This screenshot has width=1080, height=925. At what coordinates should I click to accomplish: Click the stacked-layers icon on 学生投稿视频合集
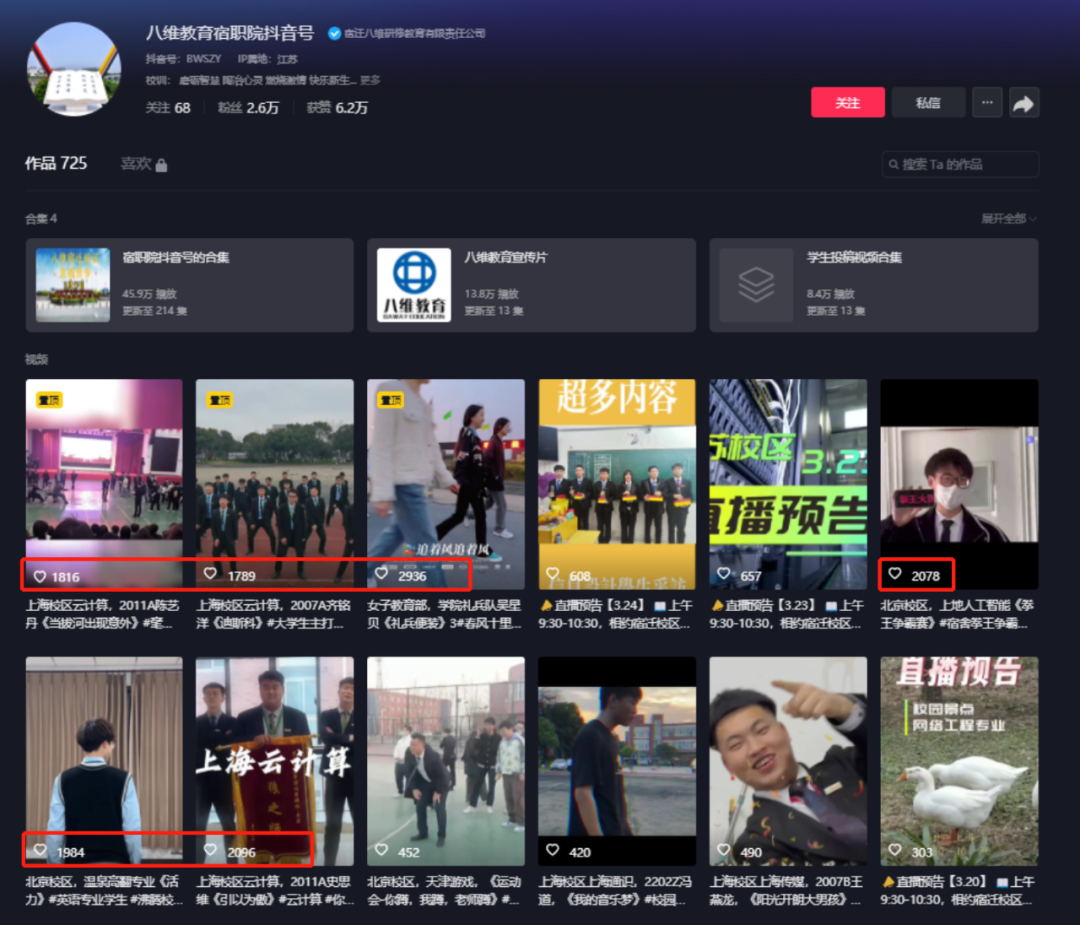tap(755, 284)
